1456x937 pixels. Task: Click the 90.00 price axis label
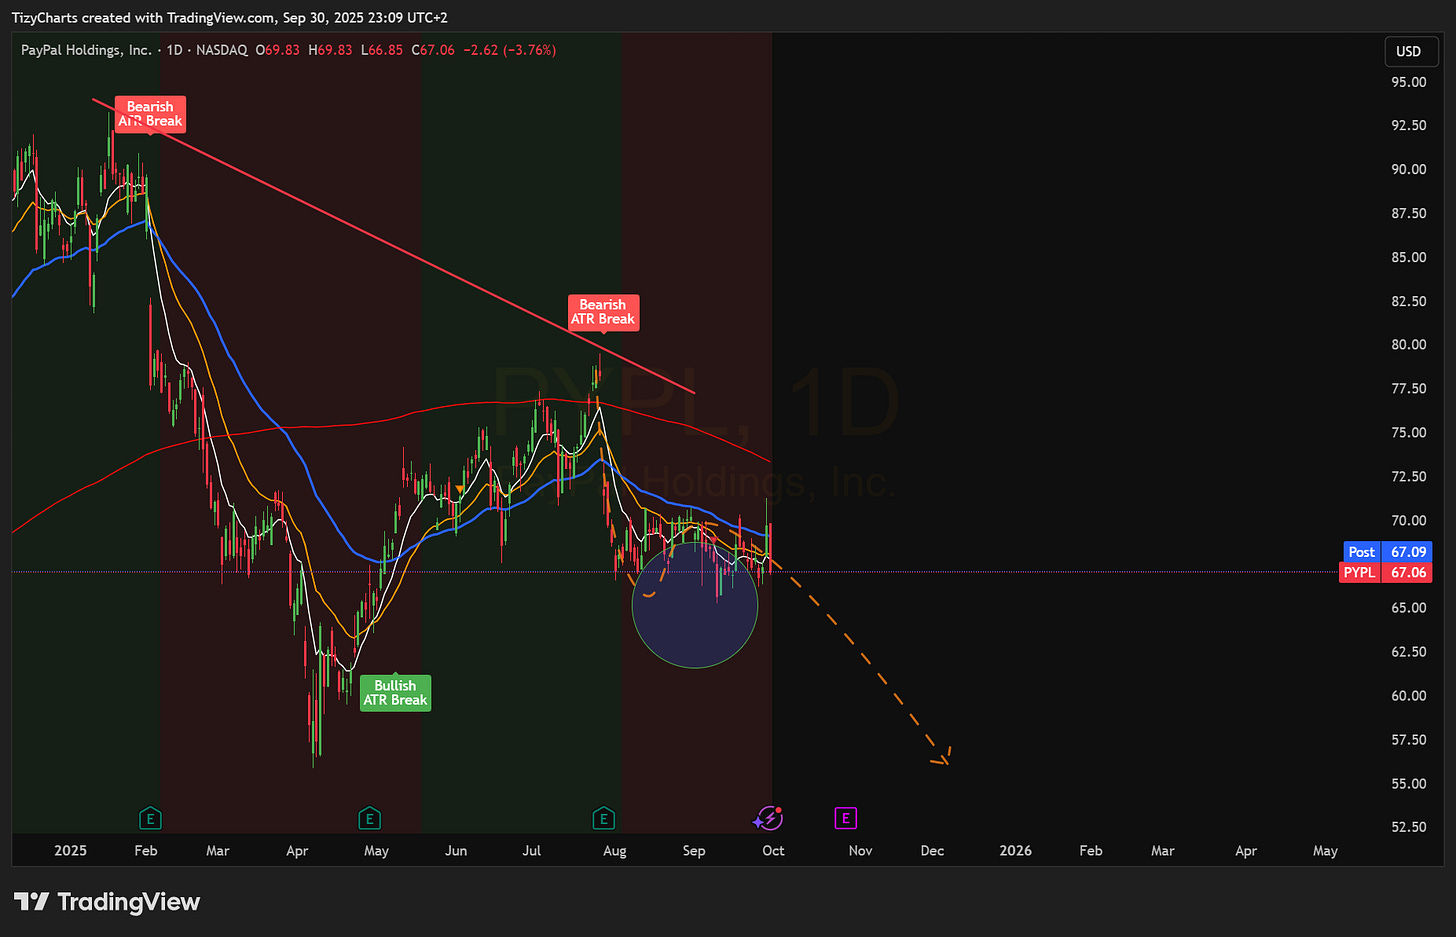click(1408, 169)
